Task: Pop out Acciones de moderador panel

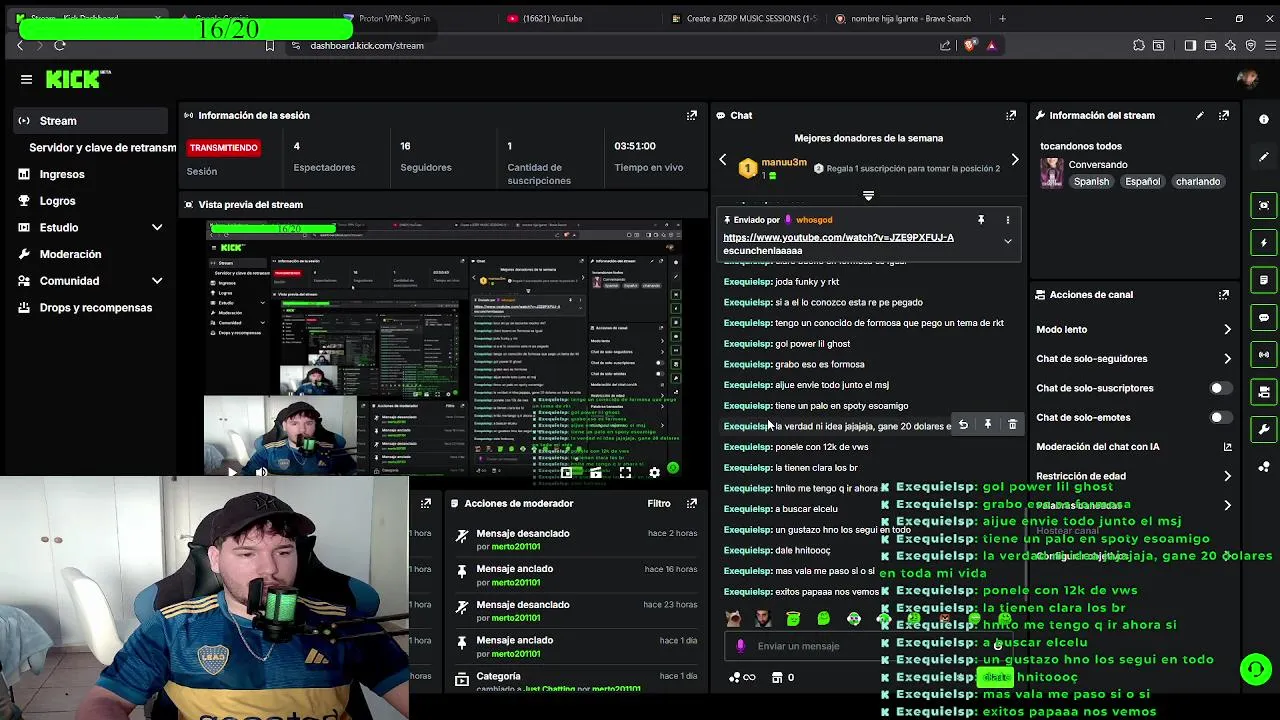Action: (691, 504)
